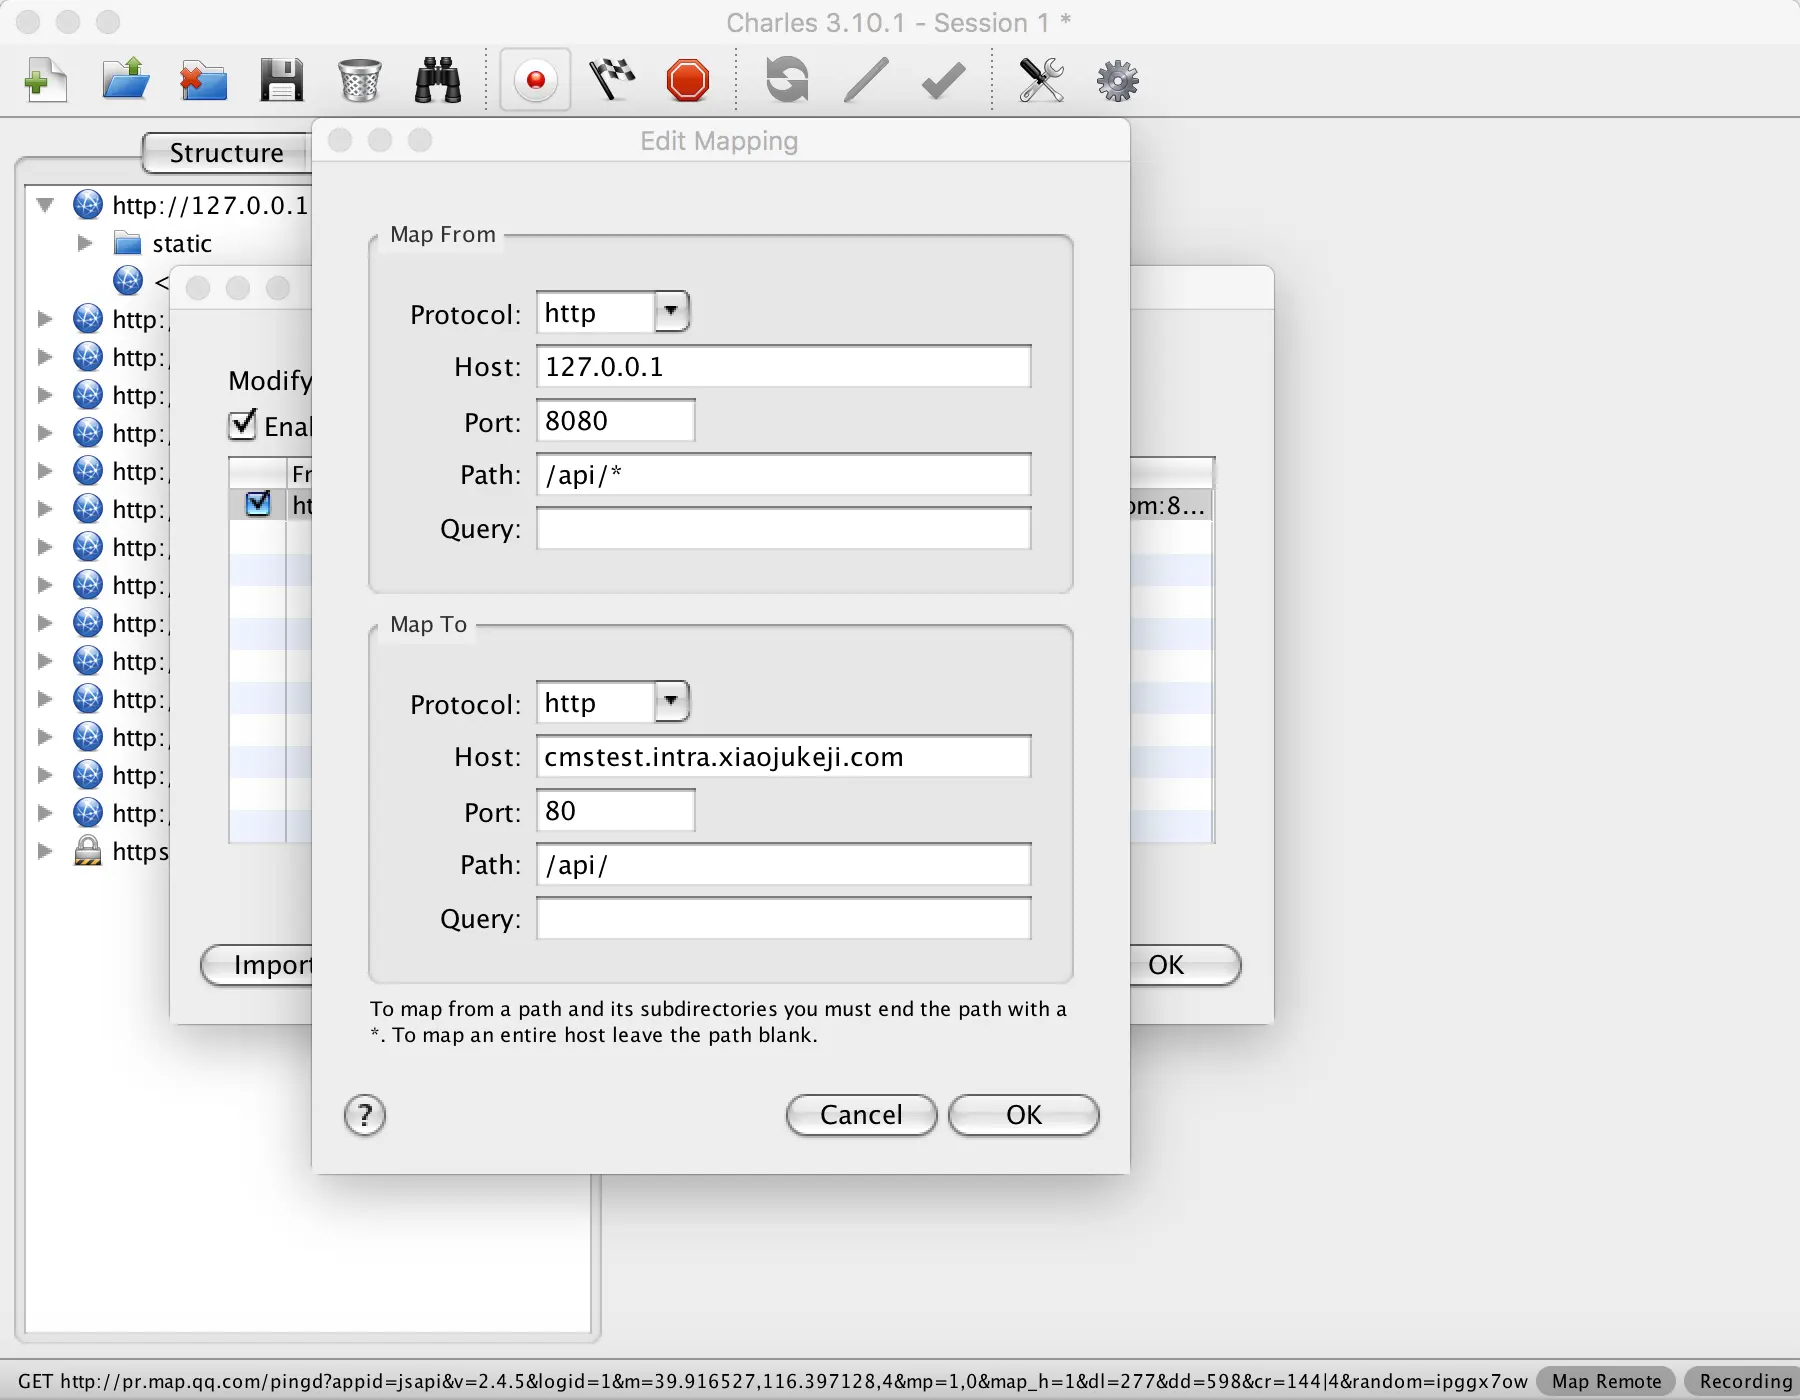Click the GET request status bar text

pos(772,1381)
